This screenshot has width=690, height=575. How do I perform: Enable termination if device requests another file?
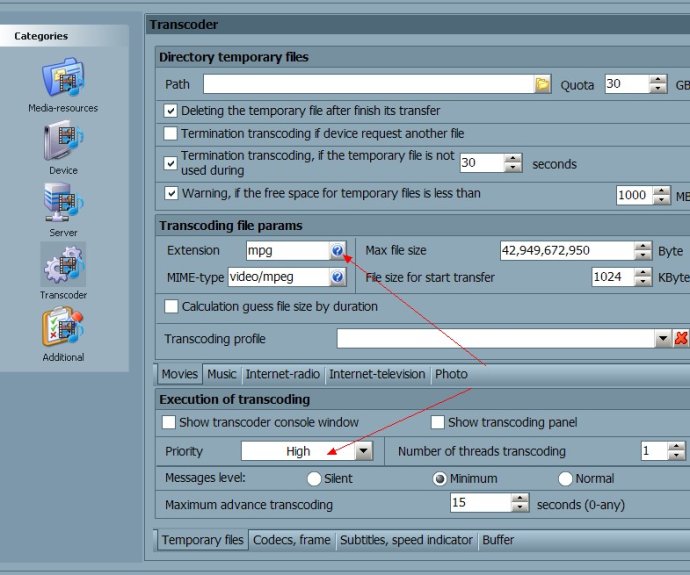point(170,133)
